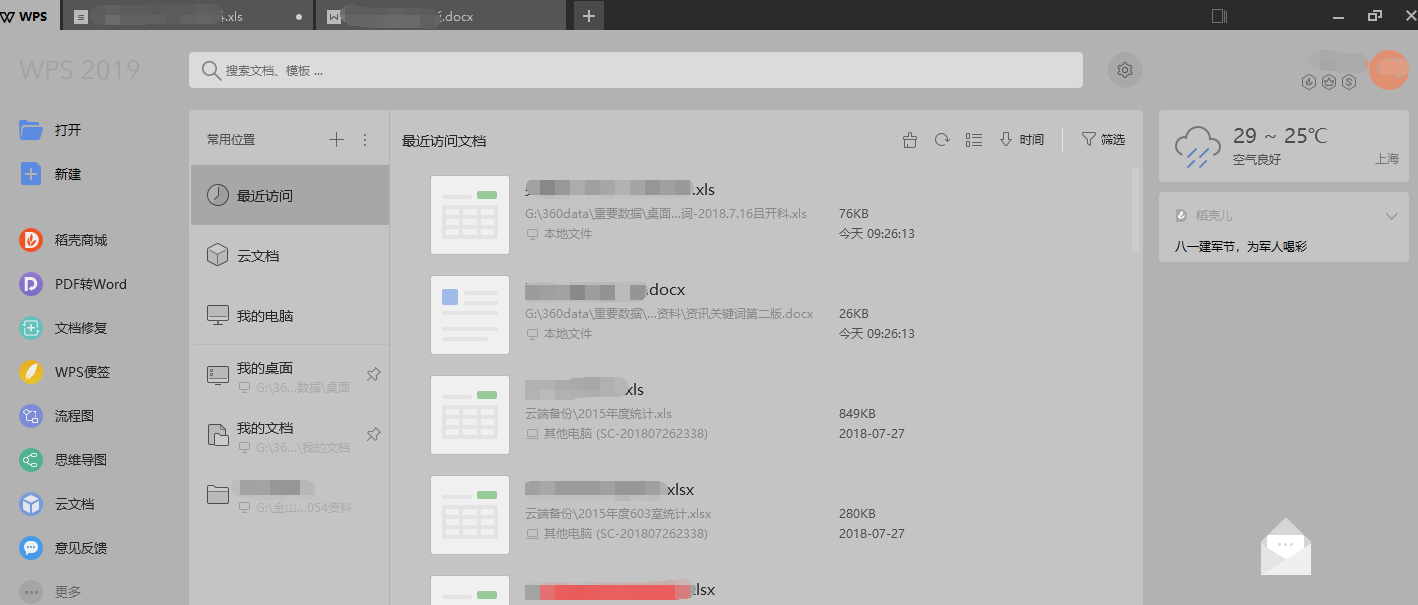The image size is (1418, 605).
Task: Click the orange user avatar
Action: click(1388, 69)
